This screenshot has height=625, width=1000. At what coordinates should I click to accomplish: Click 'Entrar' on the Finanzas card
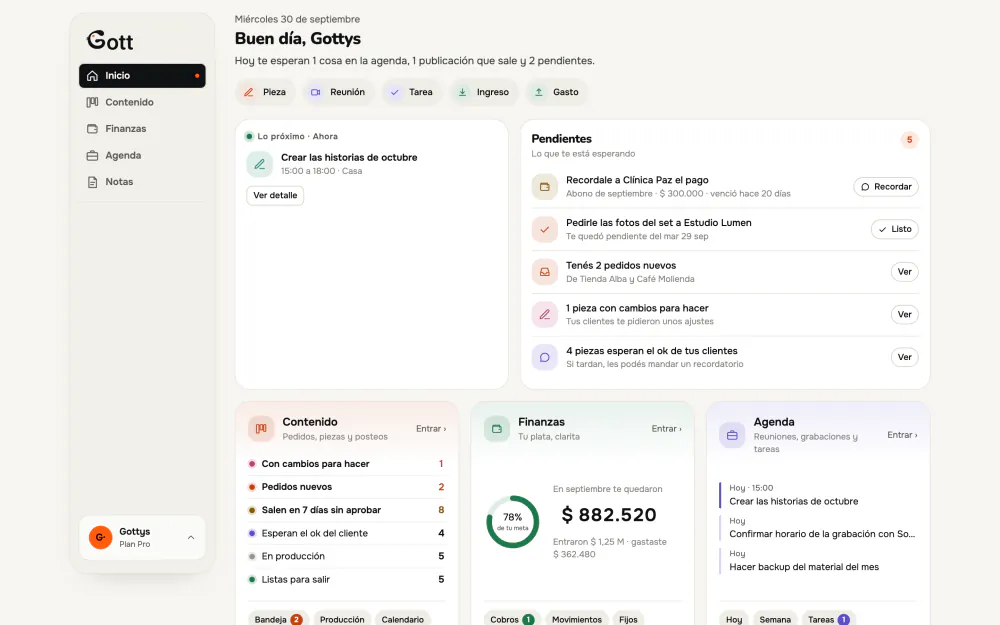tap(666, 429)
